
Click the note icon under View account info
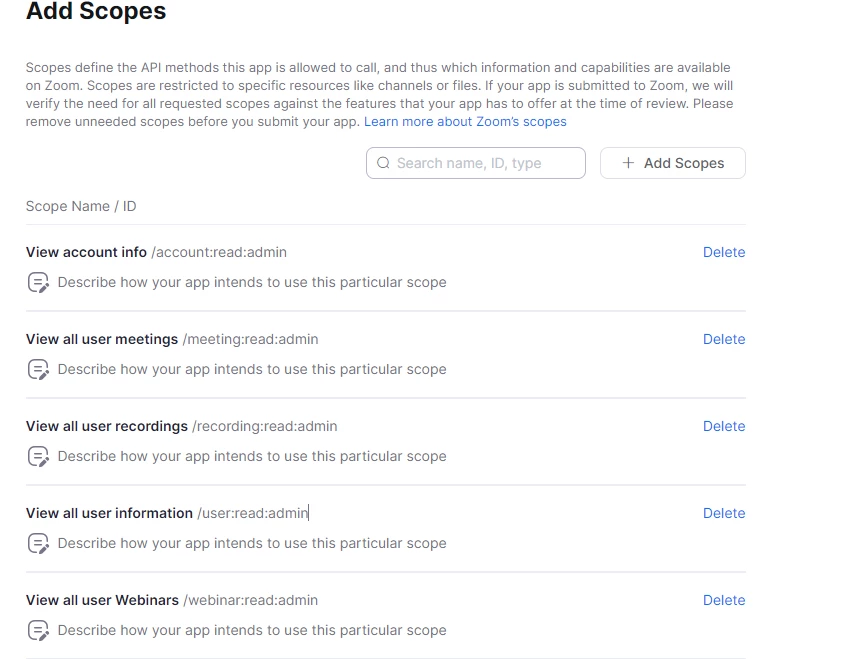[x=38, y=282]
